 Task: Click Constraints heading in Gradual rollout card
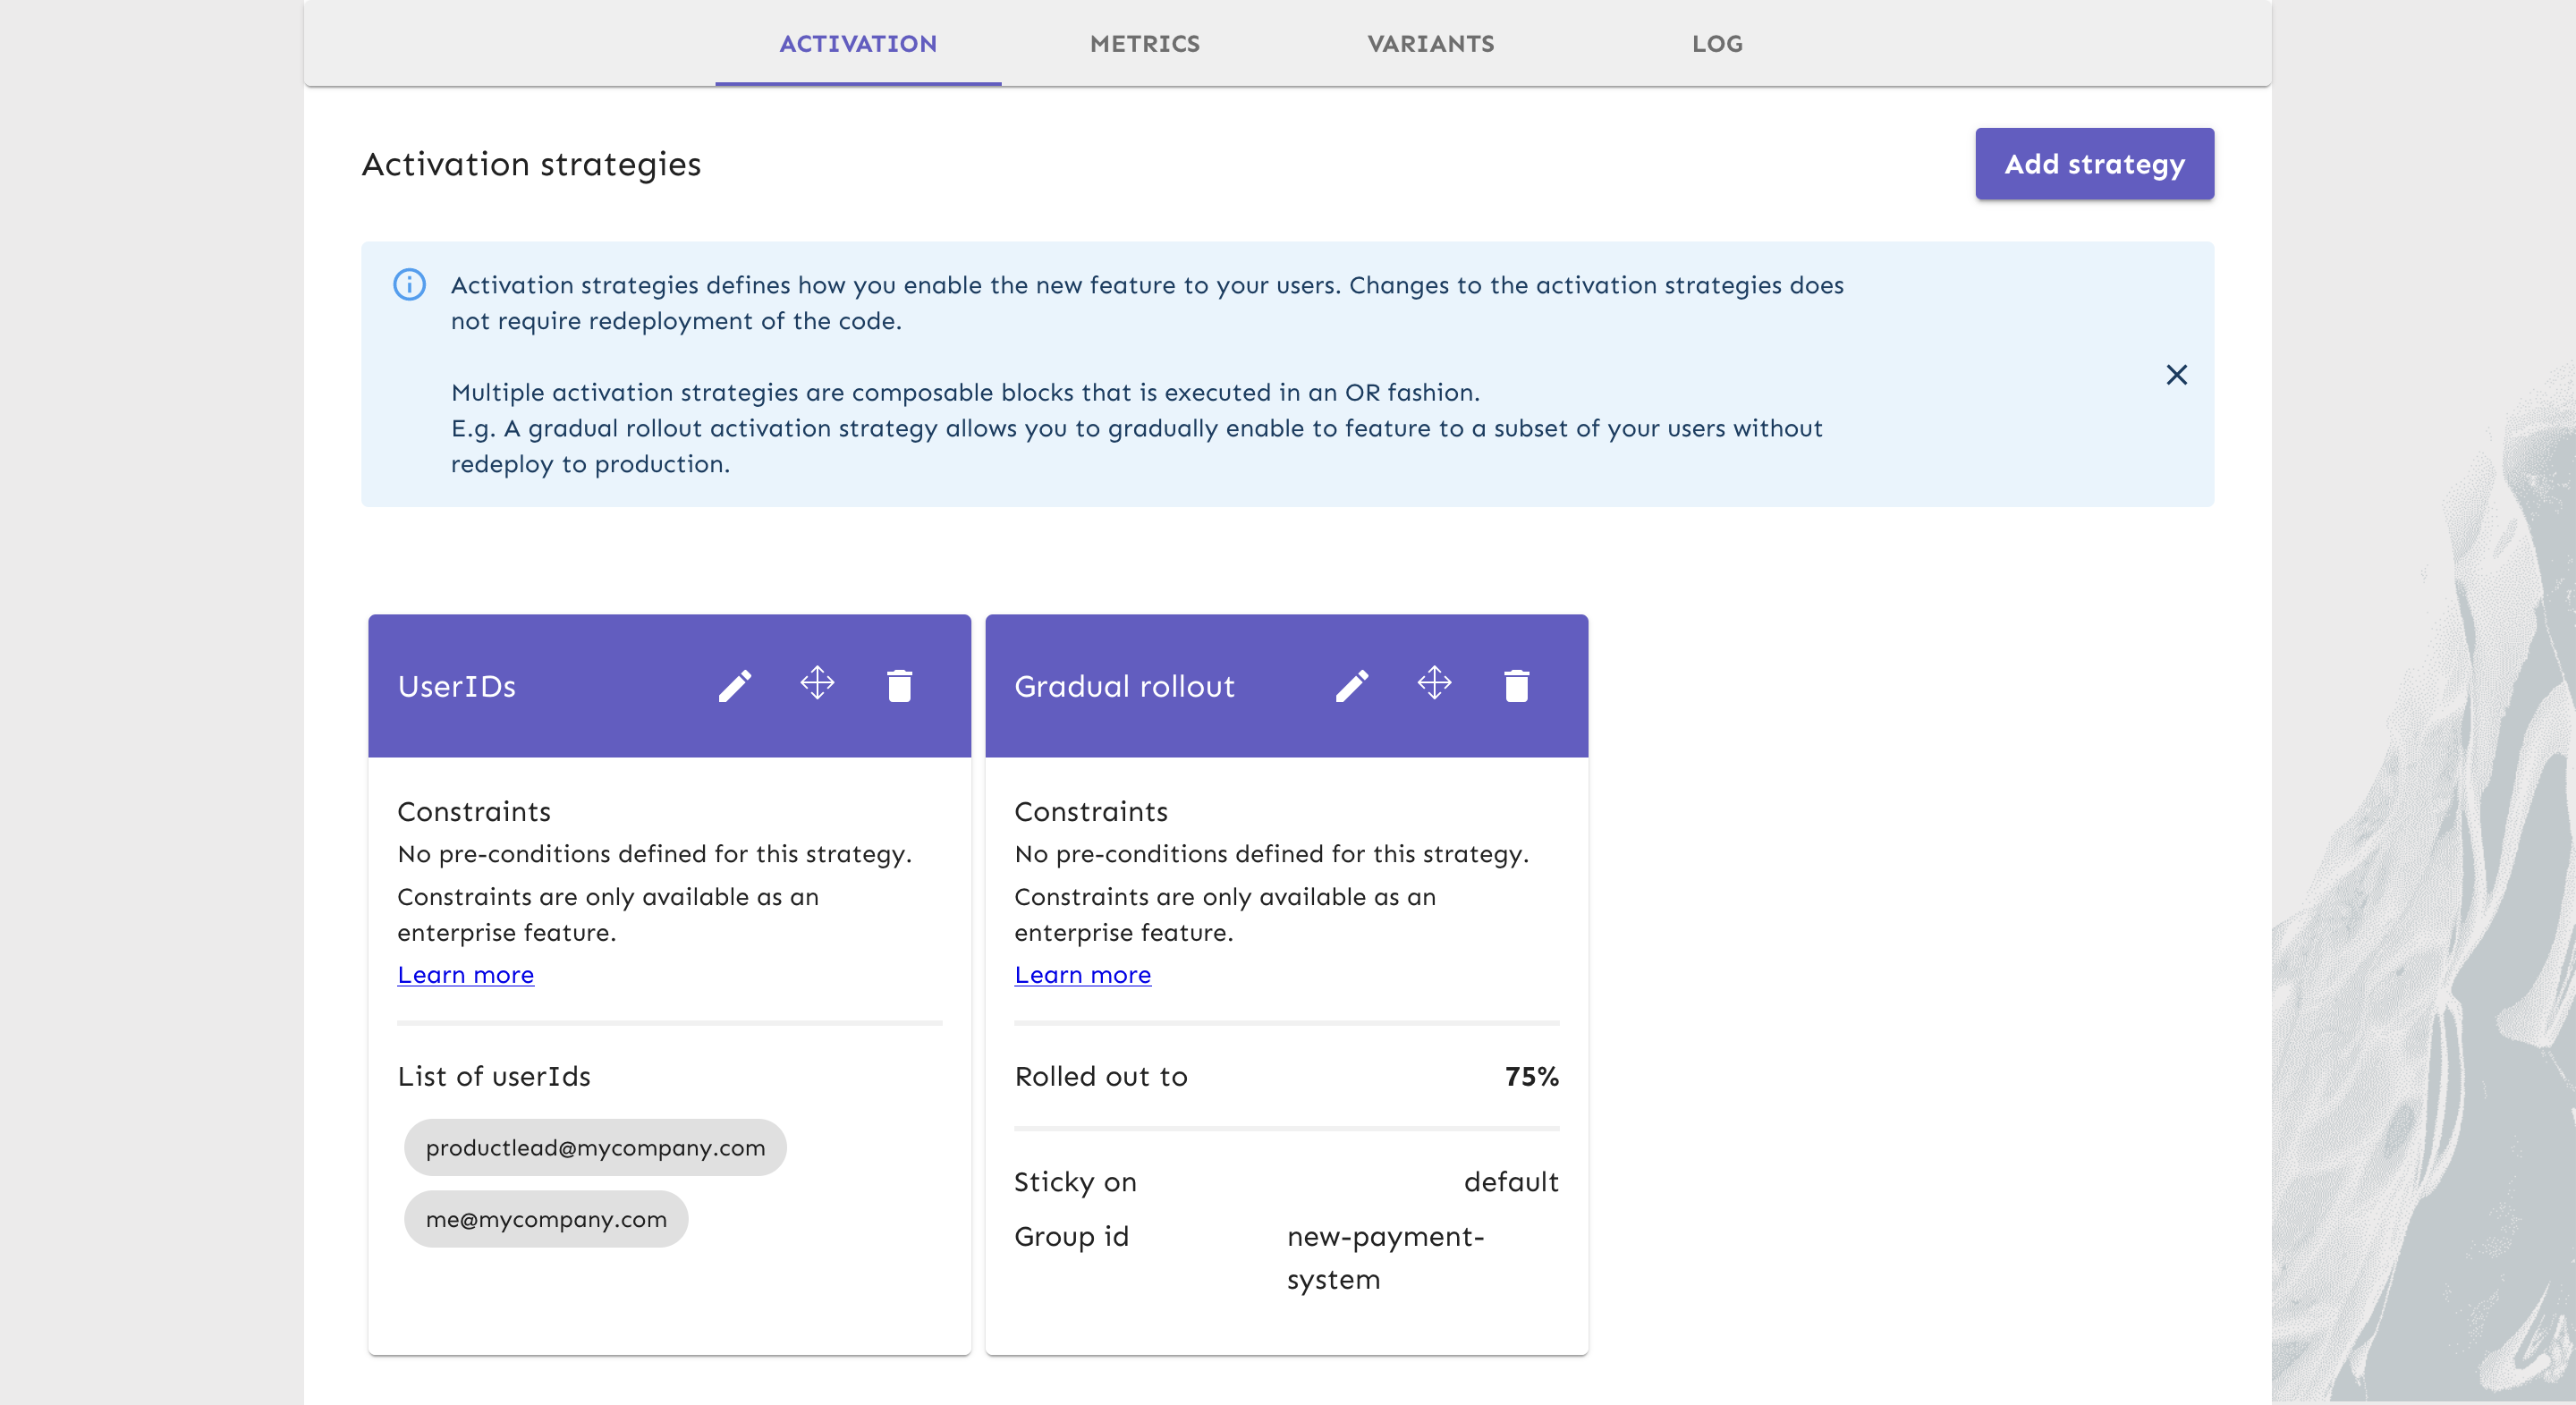(1091, 812)
